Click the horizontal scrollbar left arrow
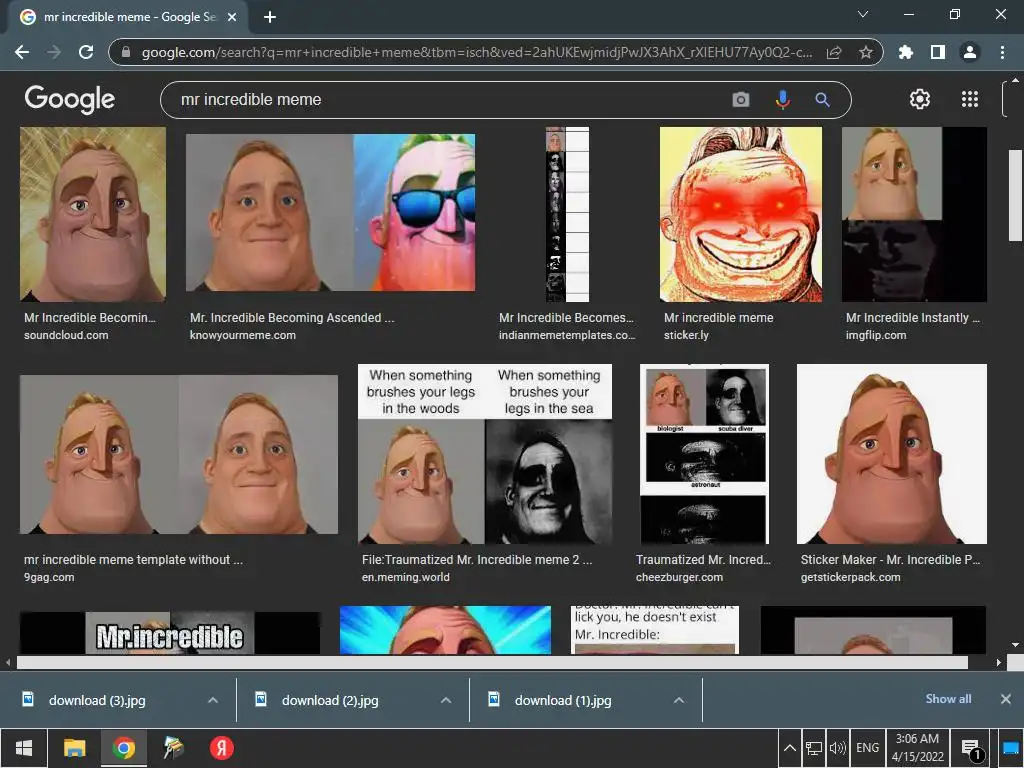This screenshot has width=1024, height=768. pos(7,662)
